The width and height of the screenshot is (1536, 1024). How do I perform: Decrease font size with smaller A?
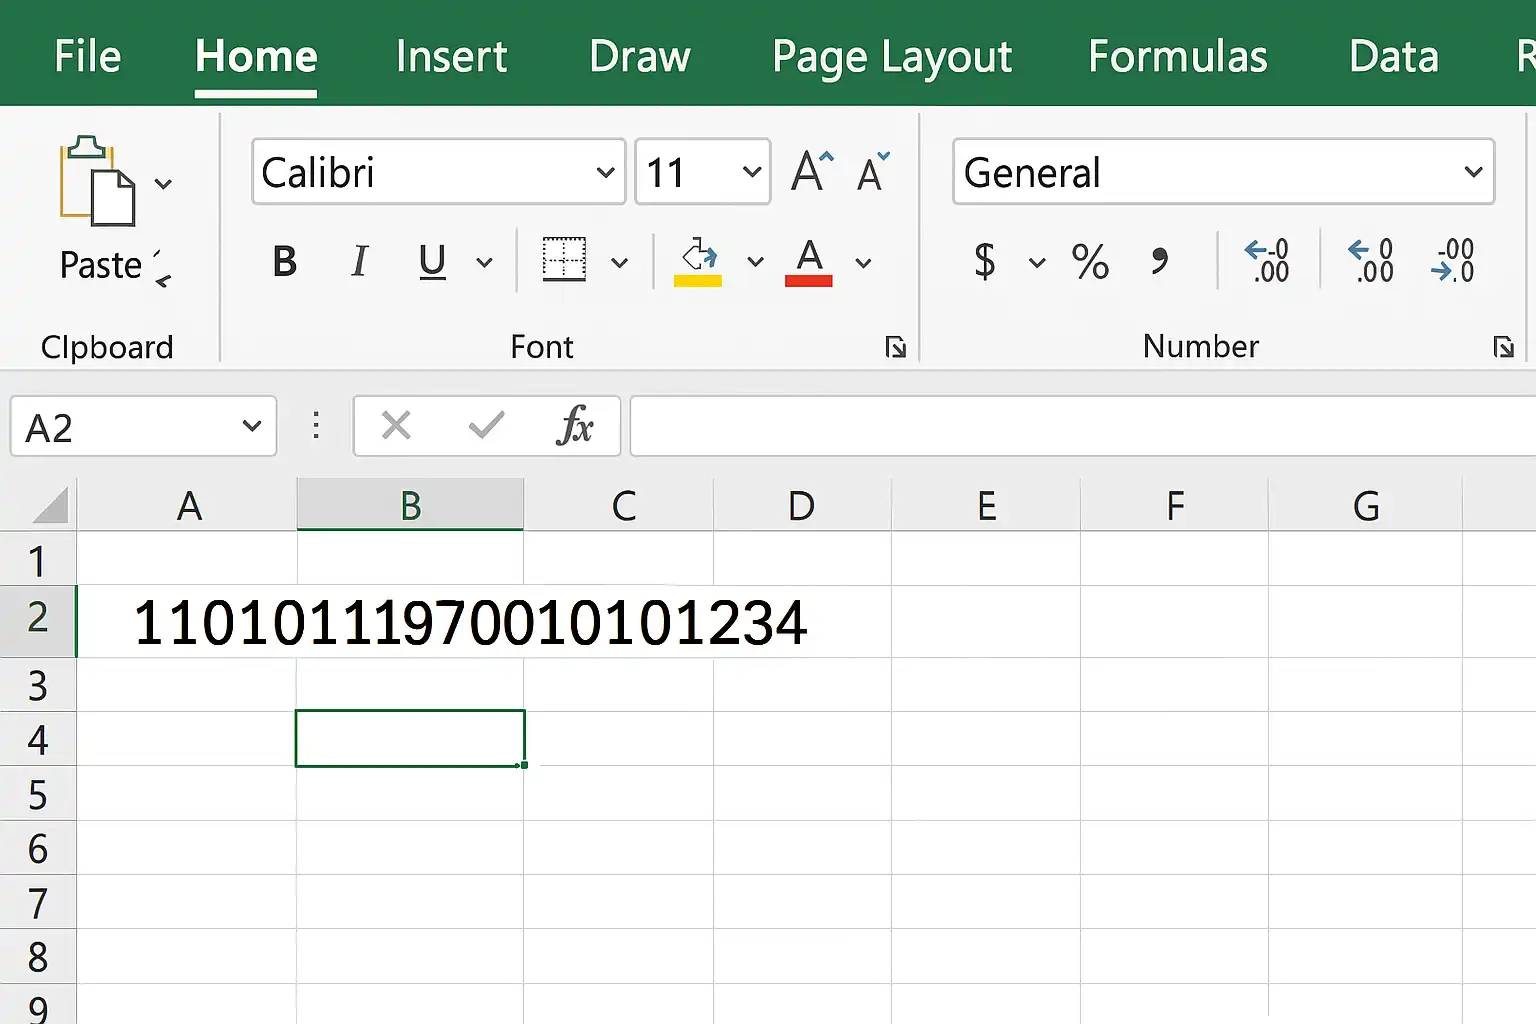point(873,172)
